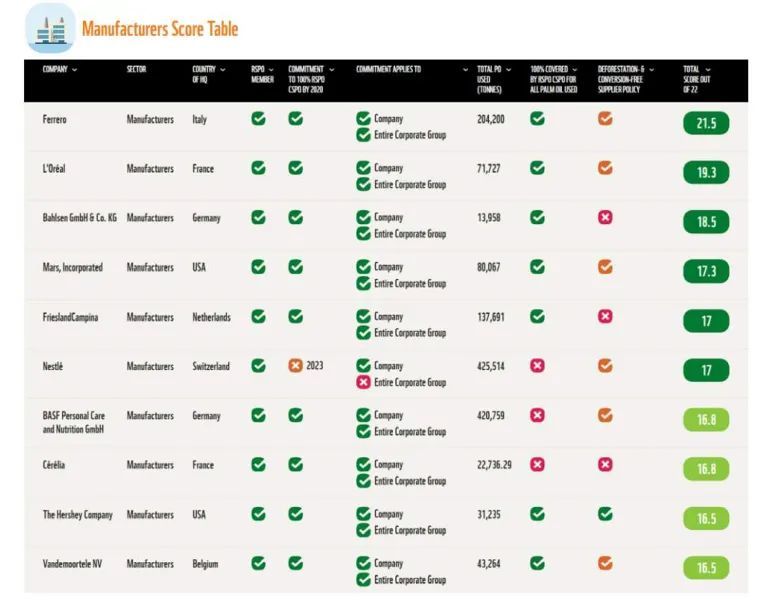771x606 pixels.
Task: Click Vandemoortele's 100% covered checkmark
Action: pos(537,563)
